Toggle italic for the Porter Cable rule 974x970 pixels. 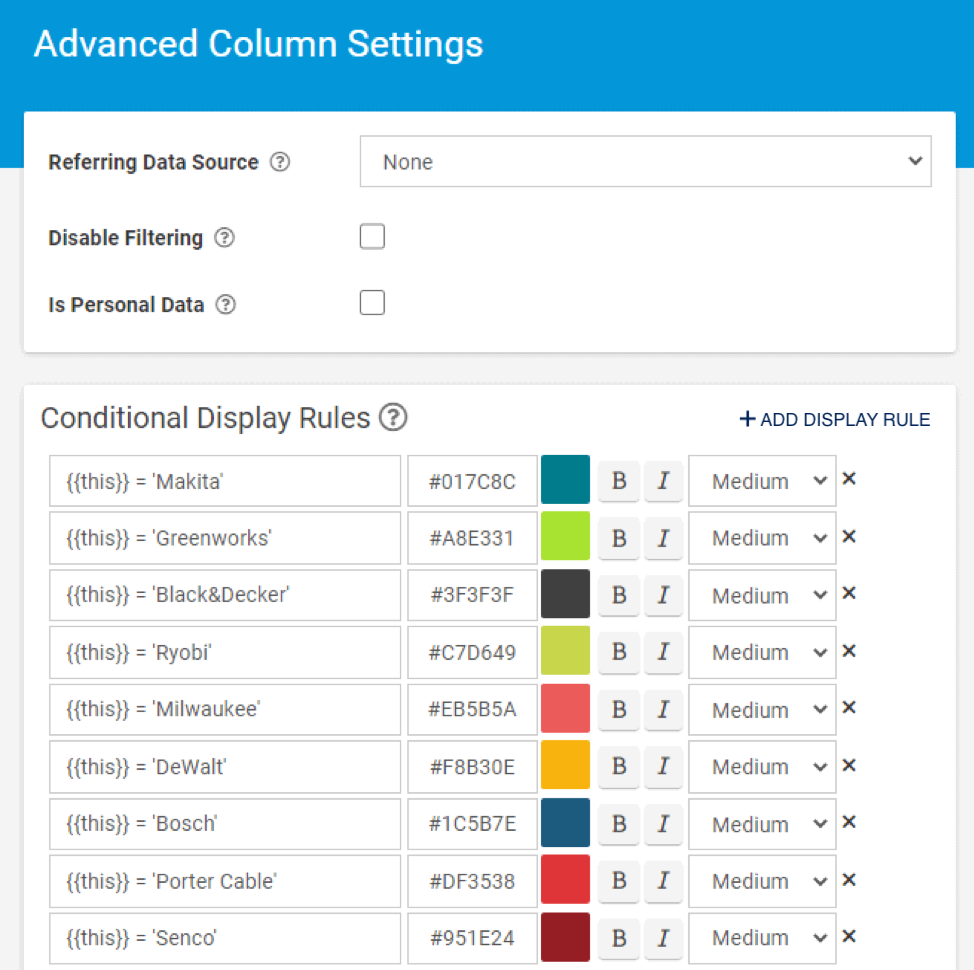(663, 881)
